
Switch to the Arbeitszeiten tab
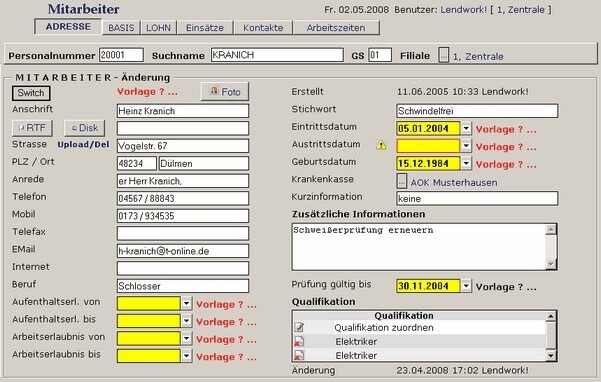[336, 28]
